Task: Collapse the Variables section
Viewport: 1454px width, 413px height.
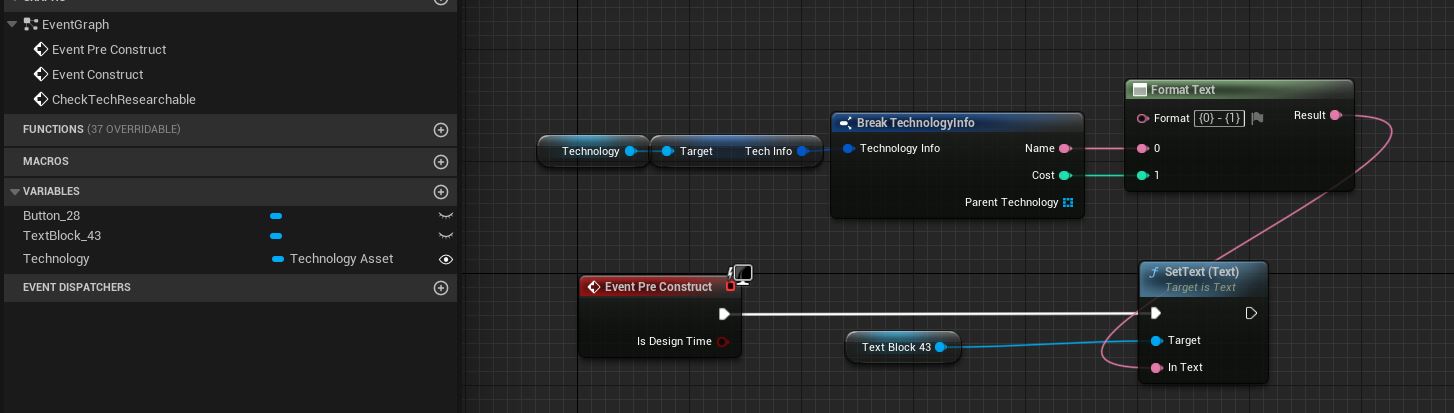Action: (14, 192)
